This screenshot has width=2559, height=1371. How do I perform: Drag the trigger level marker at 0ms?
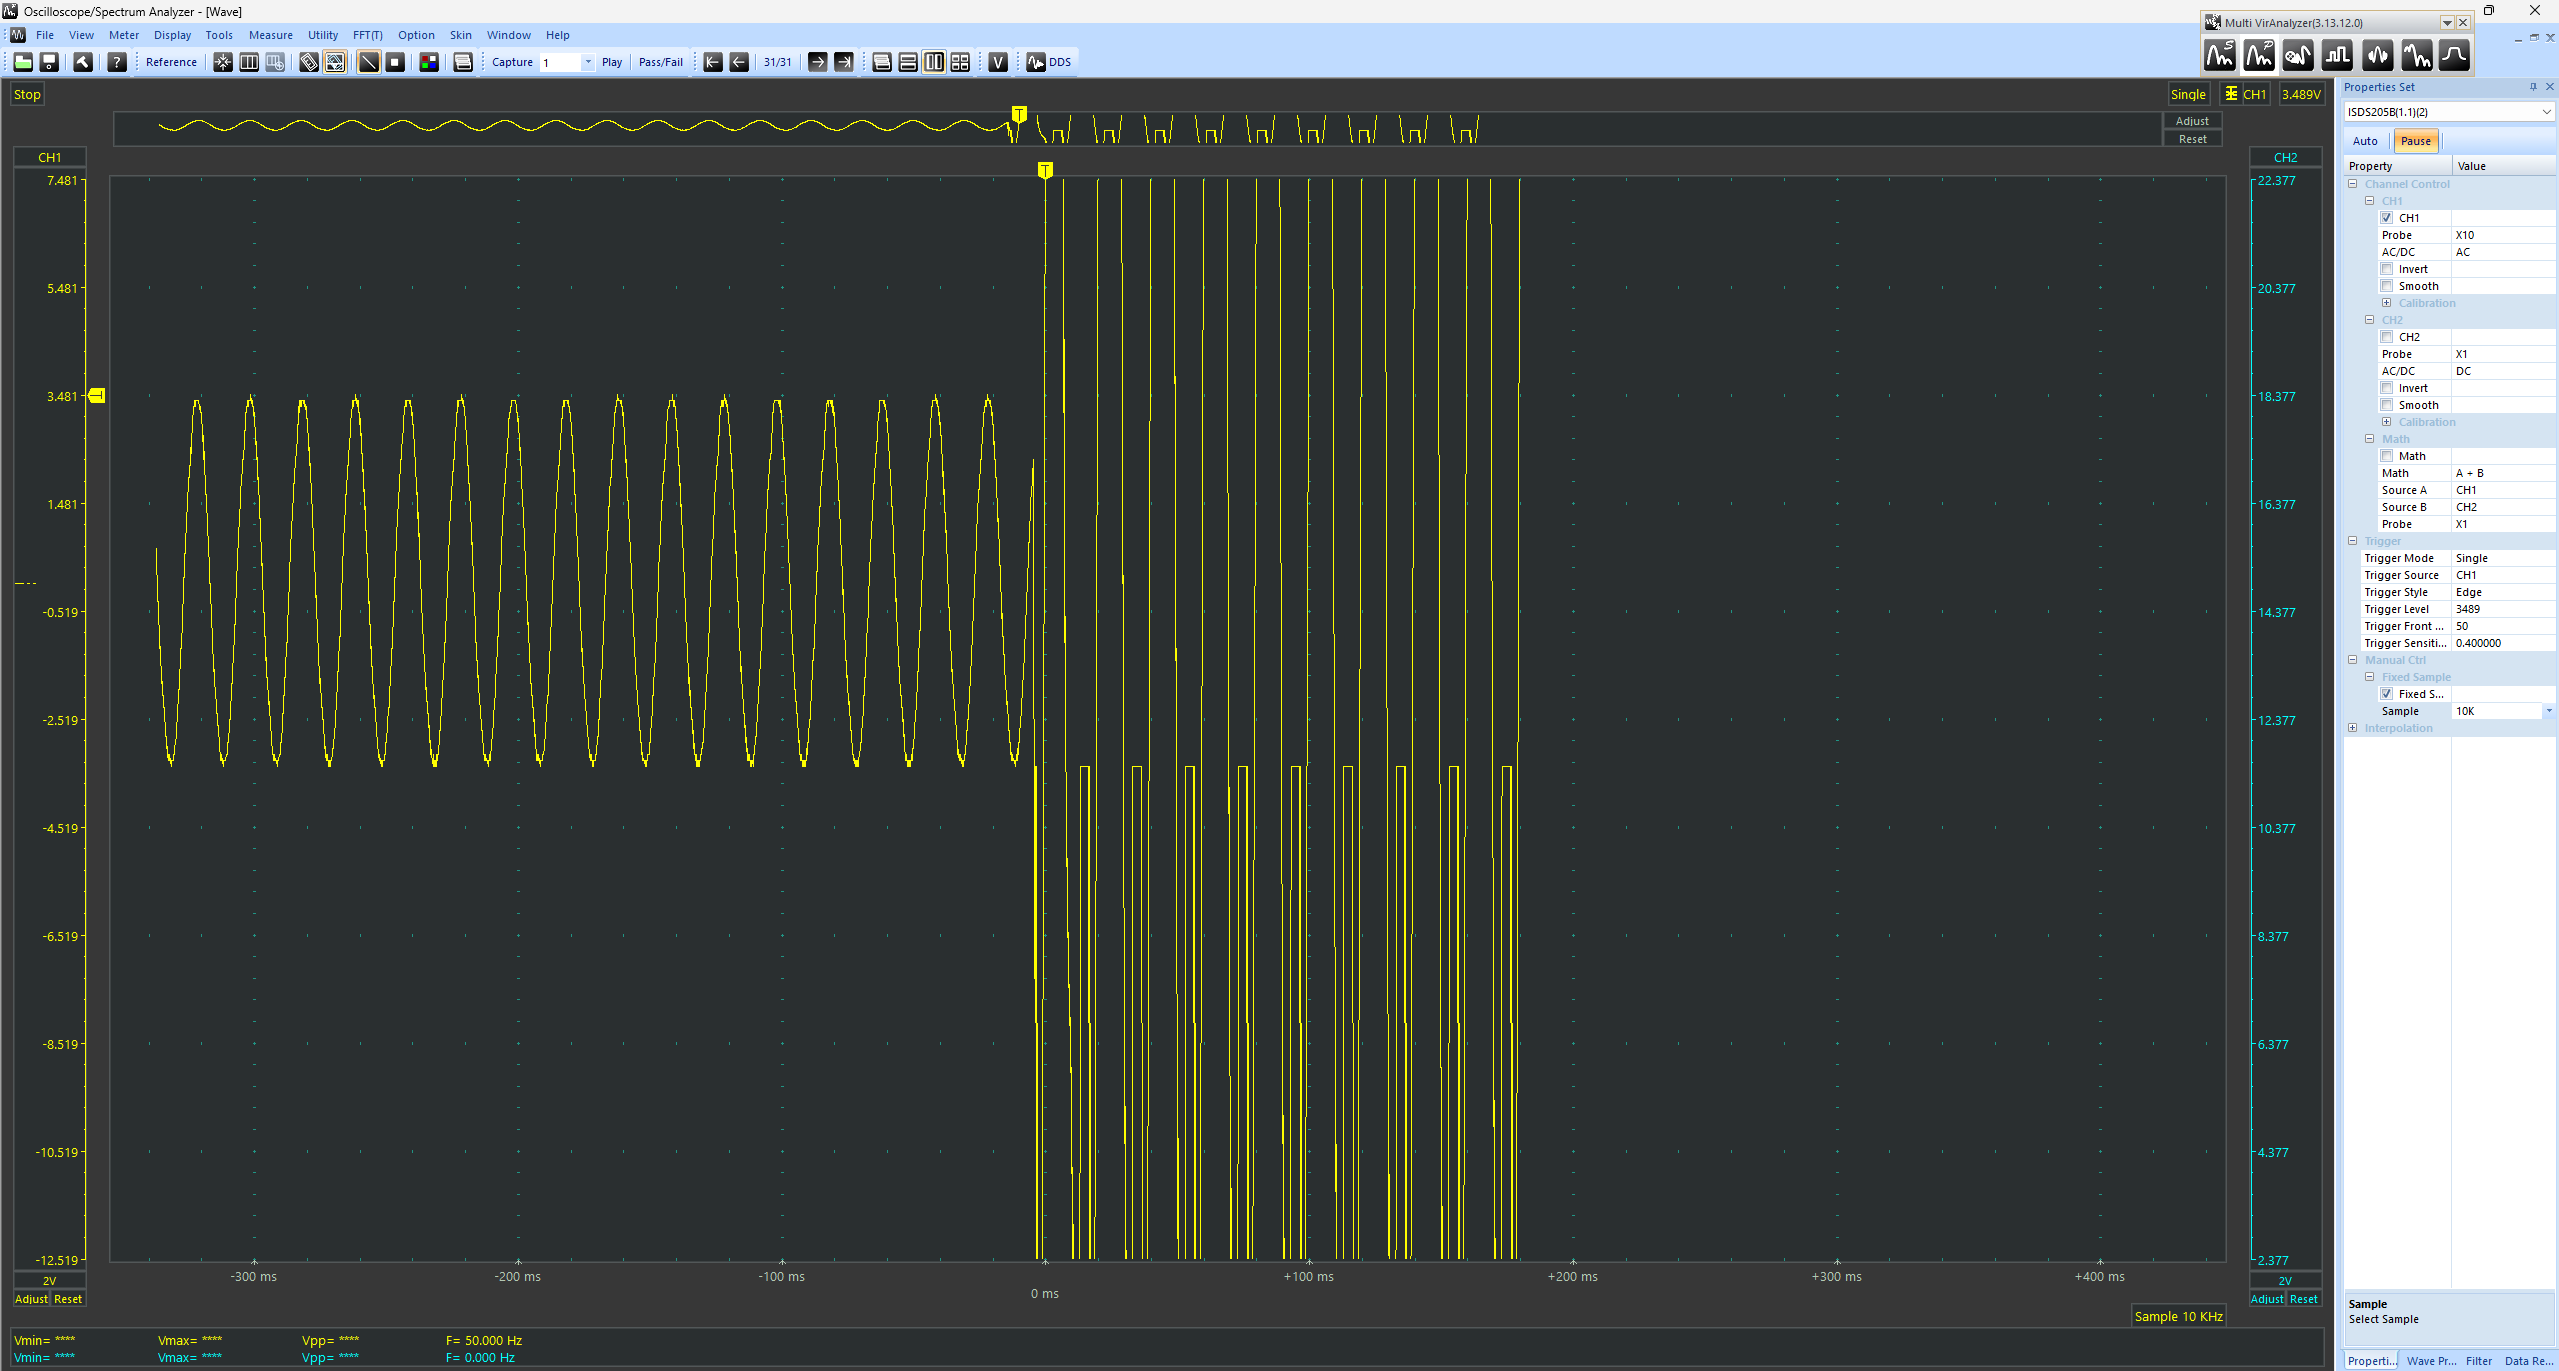[1044, 168]
